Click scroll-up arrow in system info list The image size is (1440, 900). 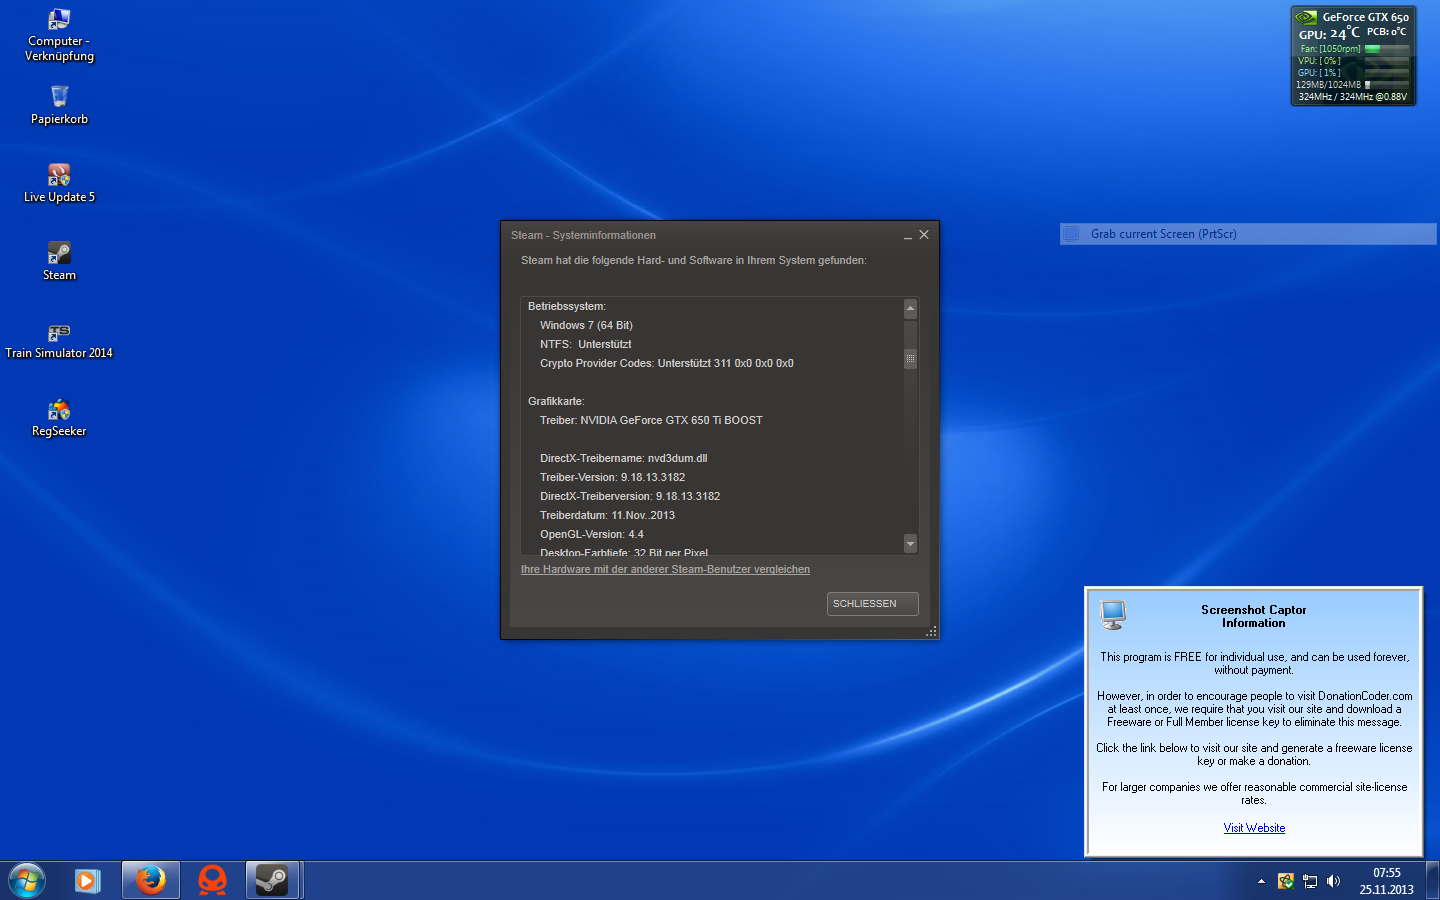[910, 309]
